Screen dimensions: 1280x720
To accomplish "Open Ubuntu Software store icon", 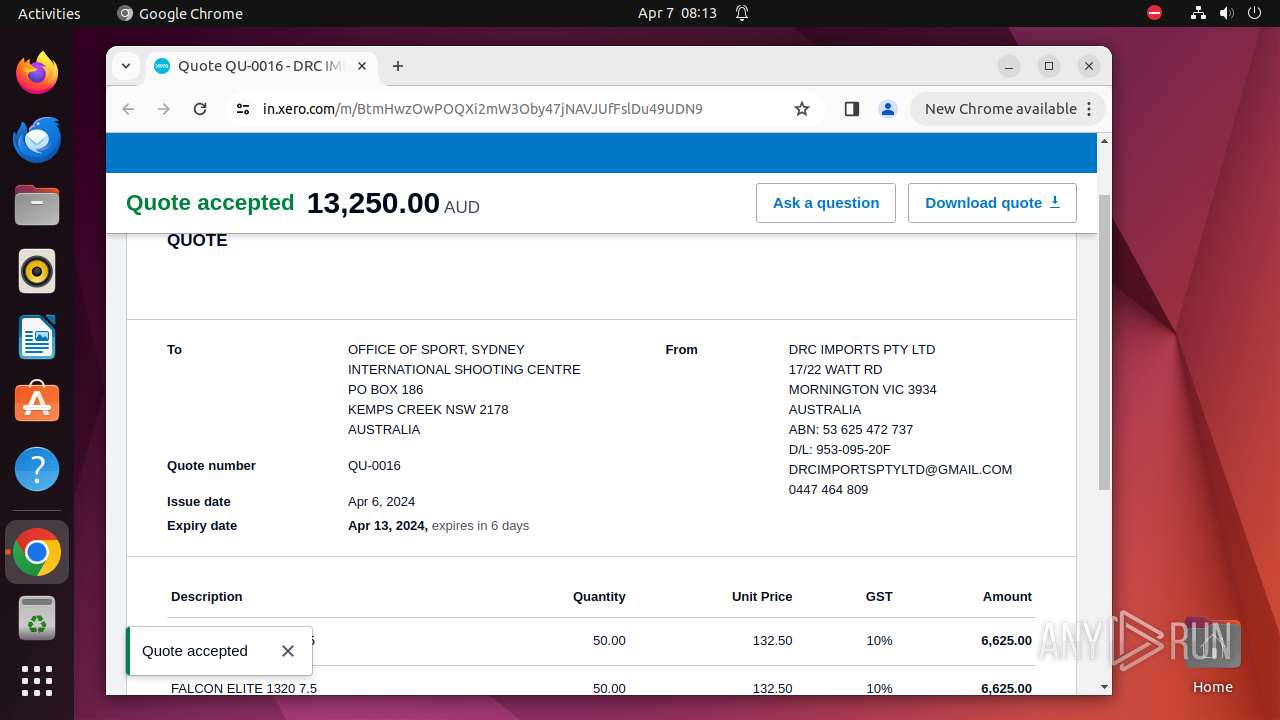I will point(37,403).
